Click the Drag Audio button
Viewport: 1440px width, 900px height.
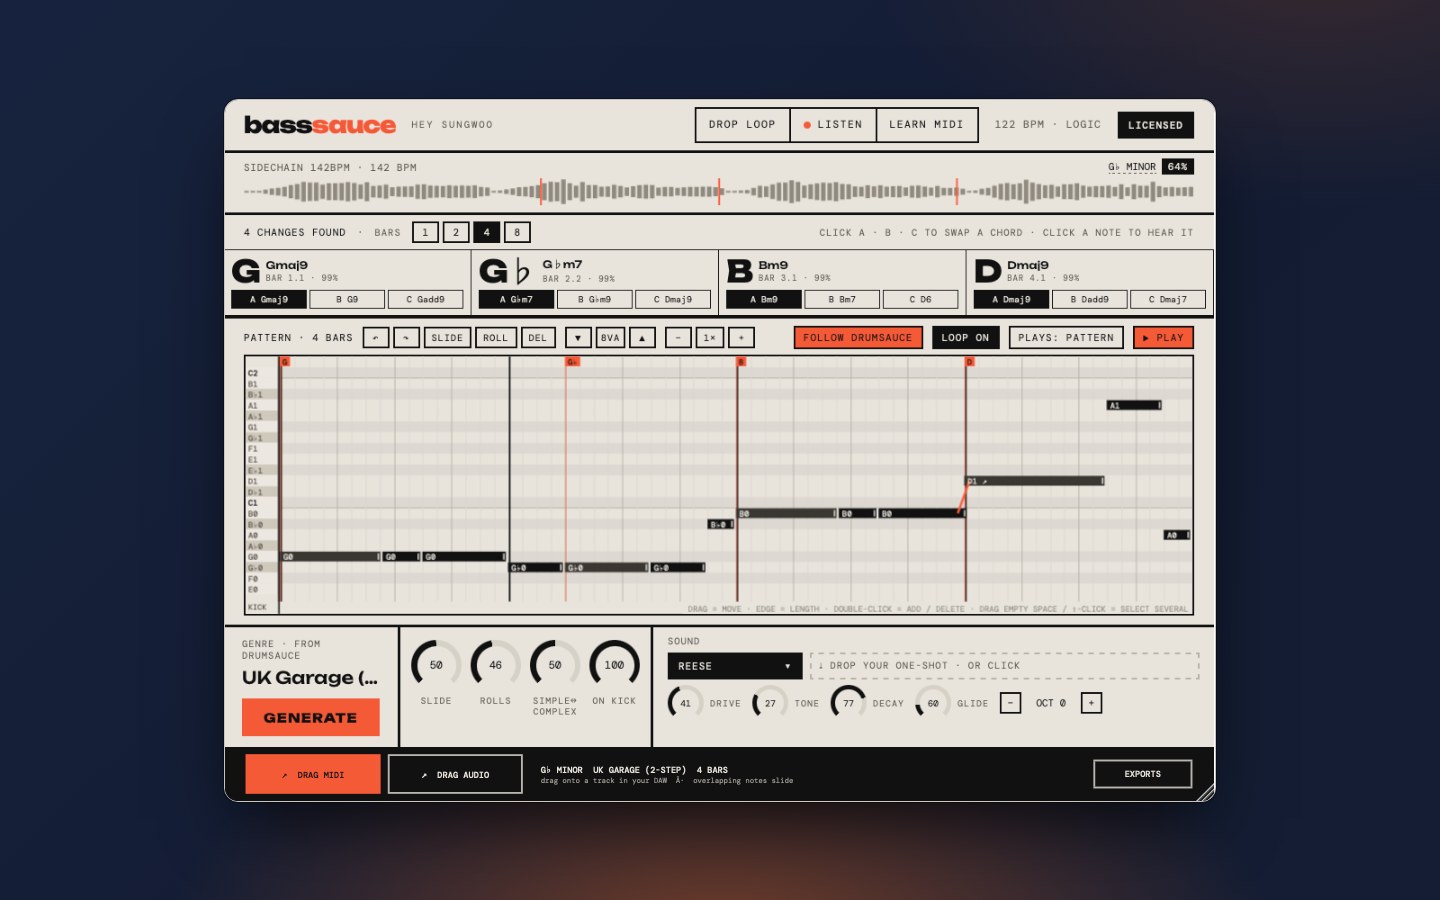455,774
